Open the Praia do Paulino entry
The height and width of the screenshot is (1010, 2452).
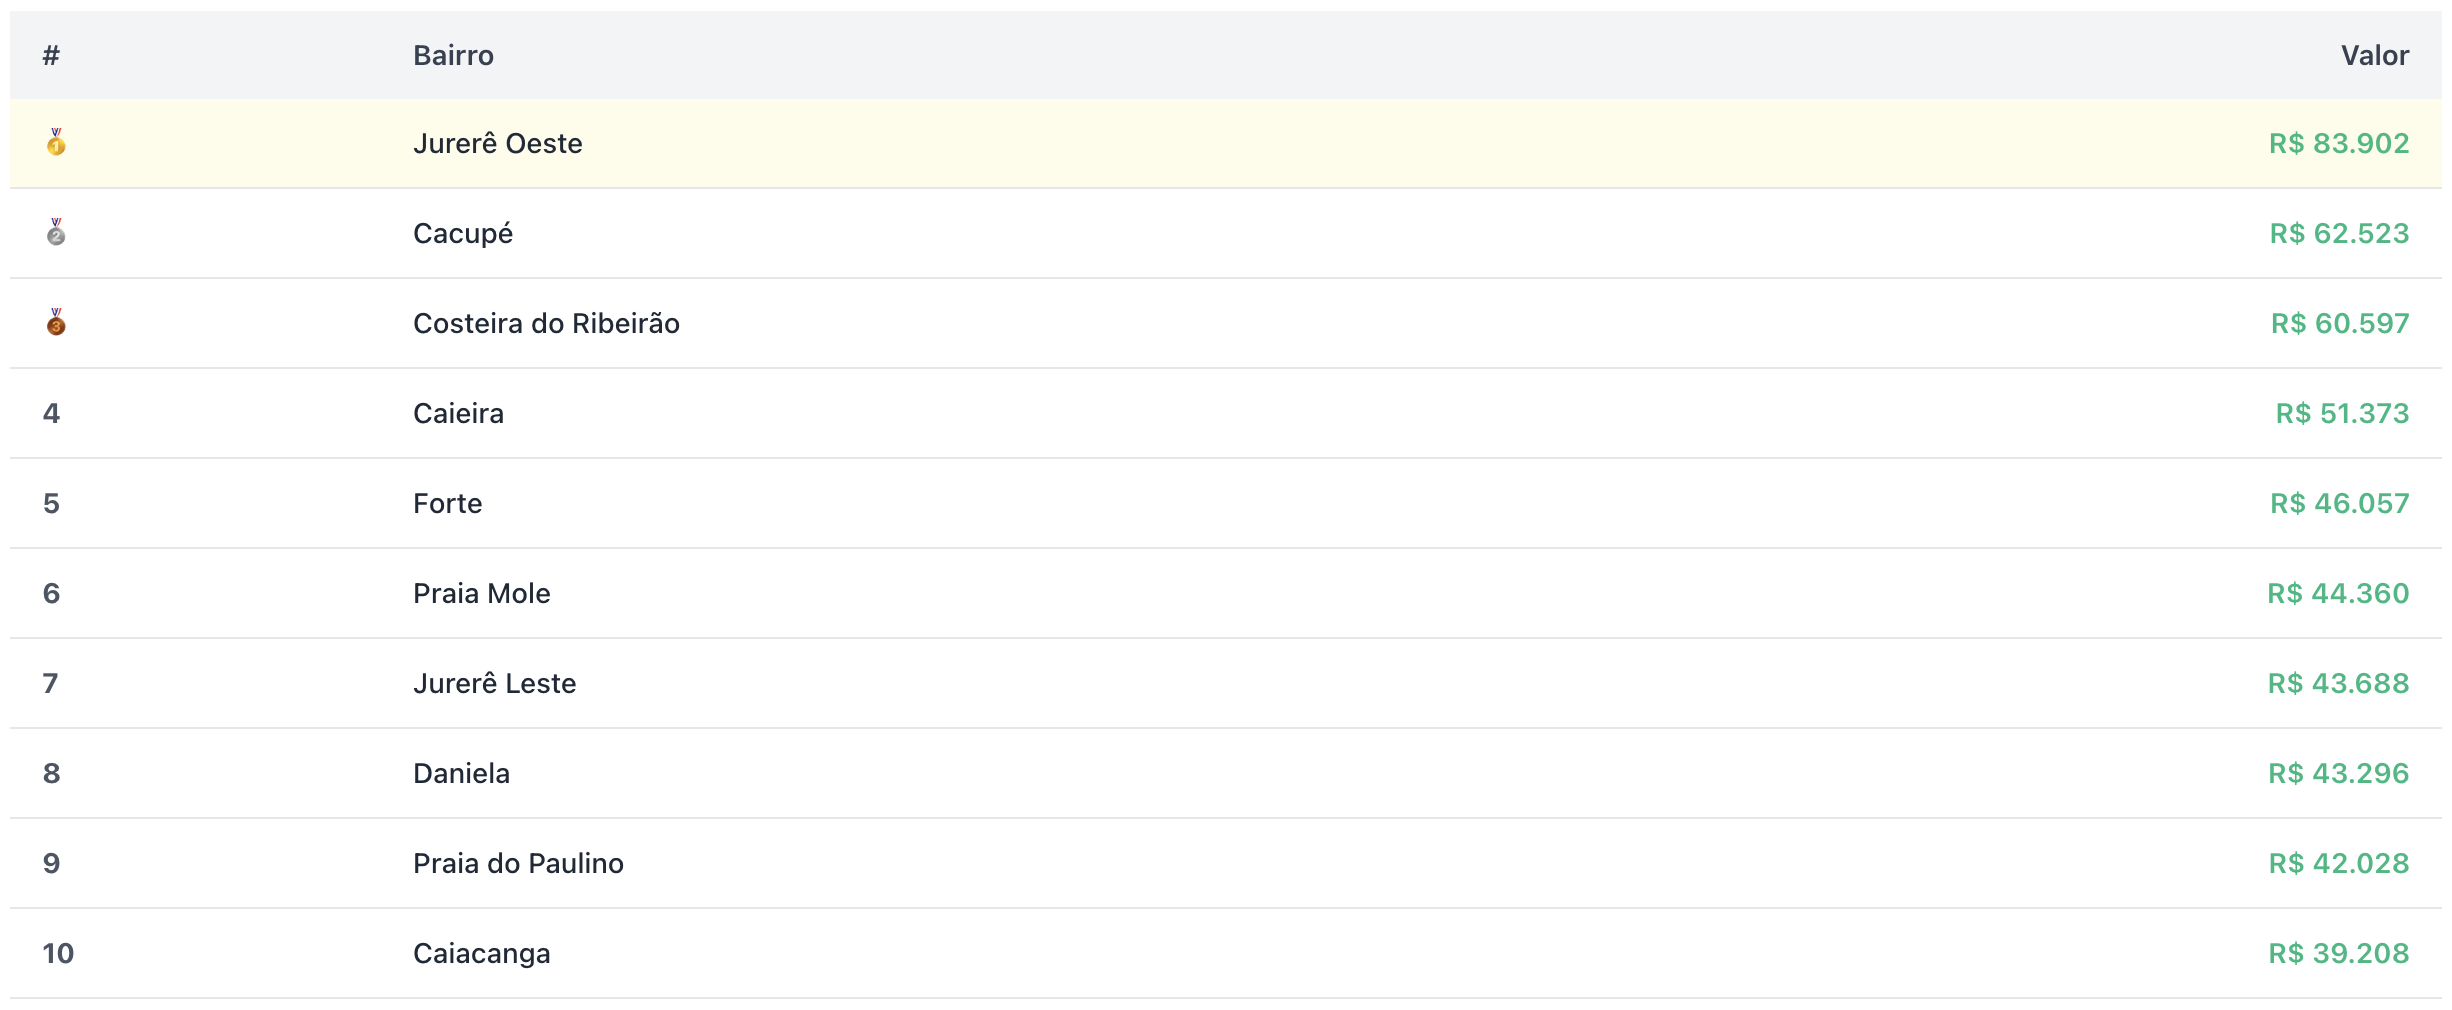pos(518,864)
